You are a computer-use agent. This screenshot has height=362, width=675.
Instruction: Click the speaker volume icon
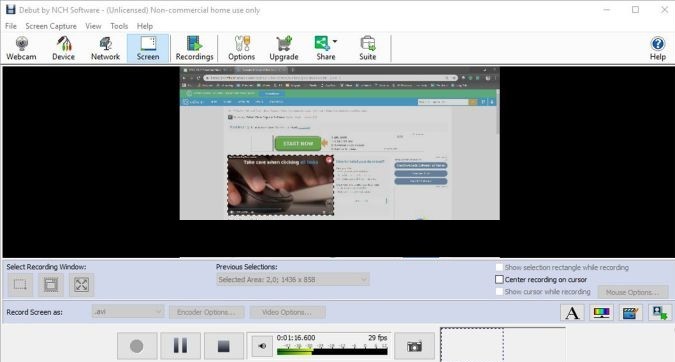(x=262, y=346)
